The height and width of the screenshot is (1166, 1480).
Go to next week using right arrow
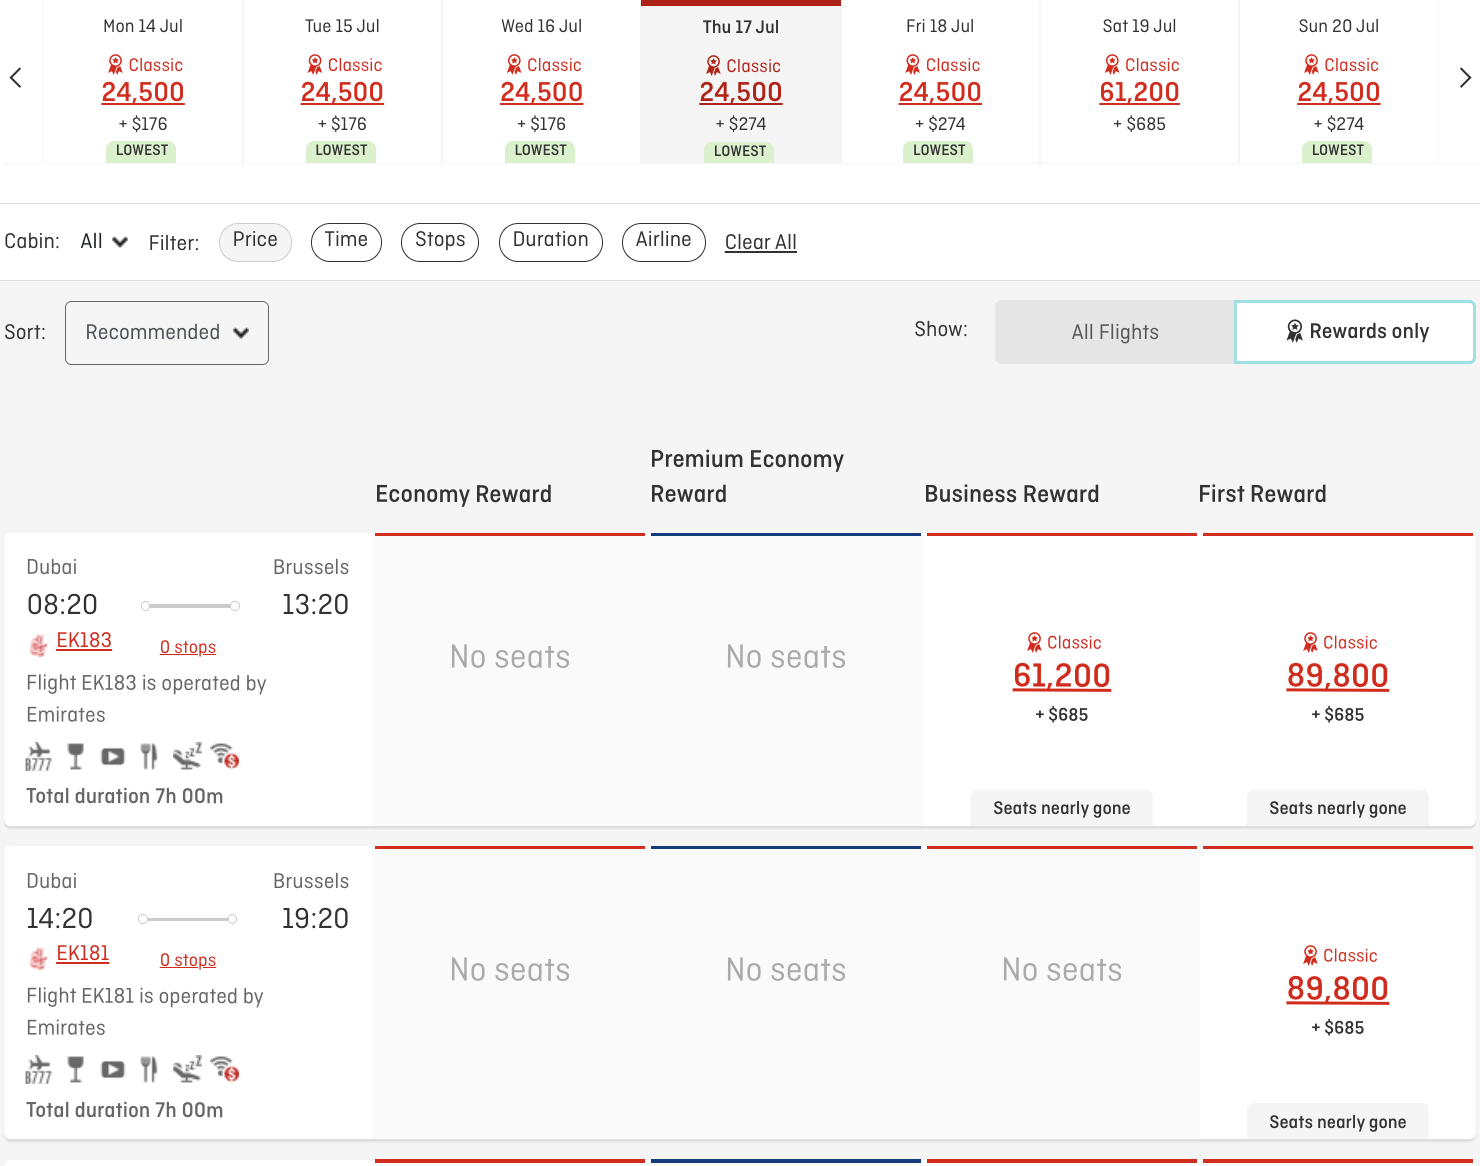[1464, 78]
